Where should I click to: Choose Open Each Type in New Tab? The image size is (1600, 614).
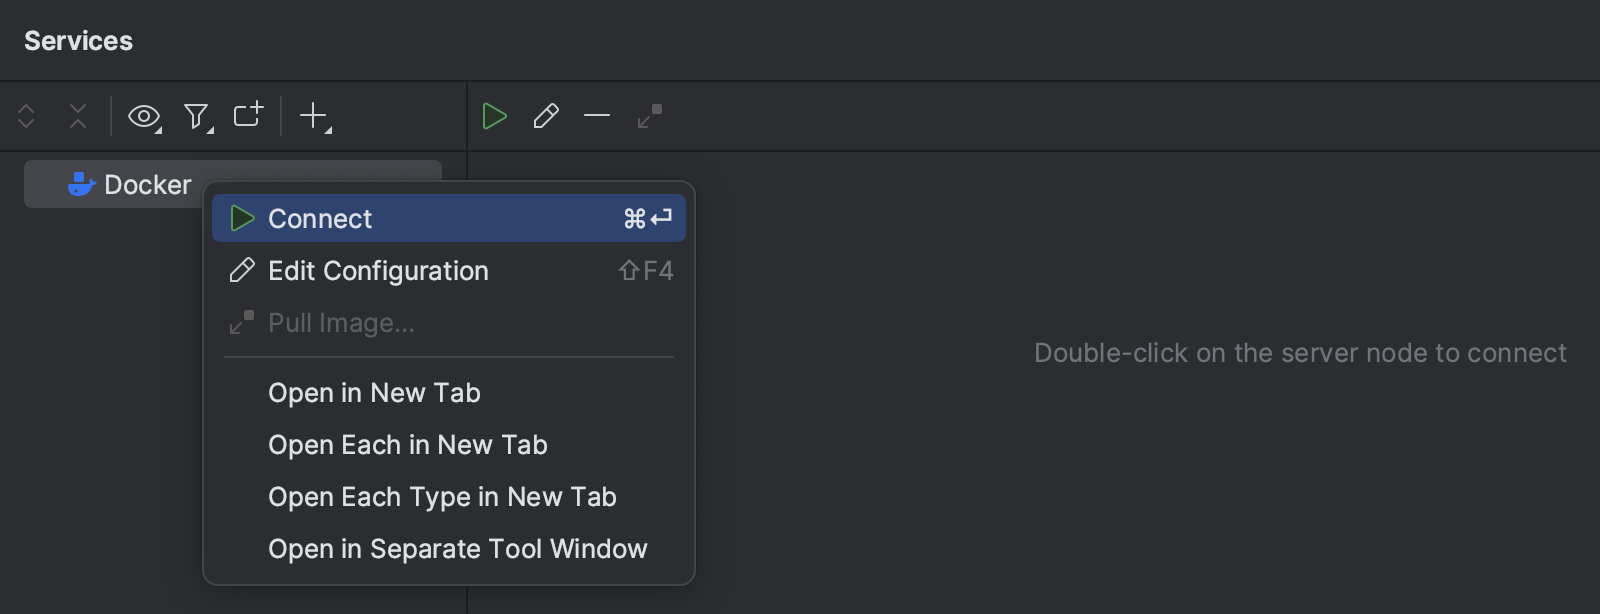[x=441, y=496]
